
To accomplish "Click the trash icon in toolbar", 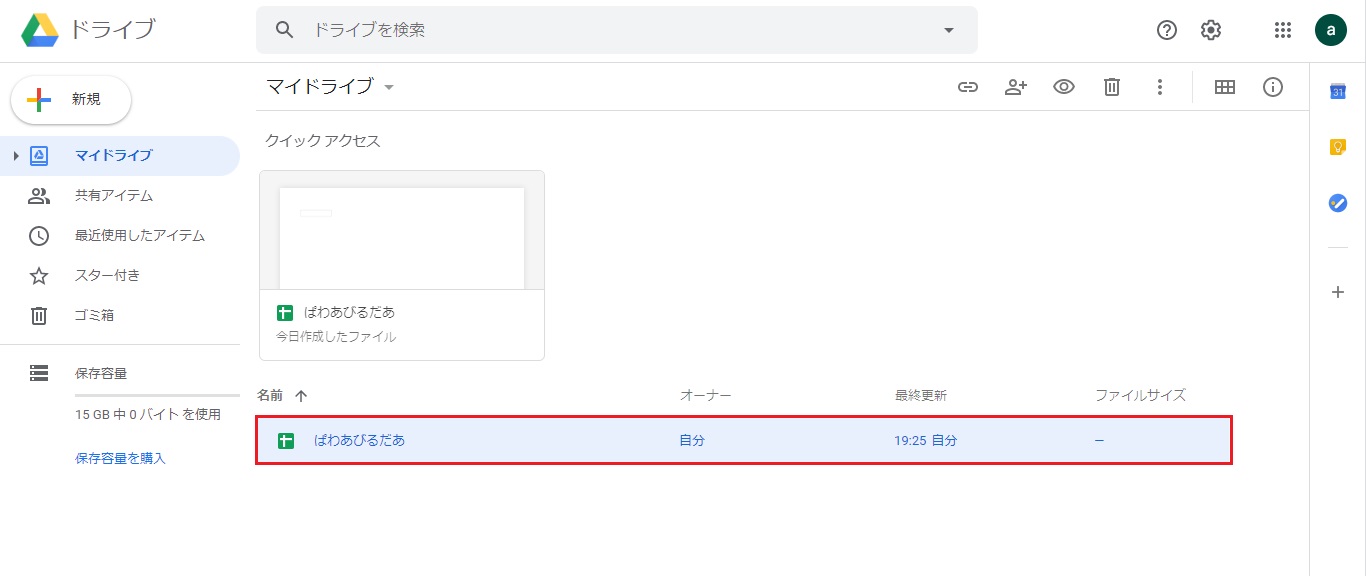I will [1111, 87].
